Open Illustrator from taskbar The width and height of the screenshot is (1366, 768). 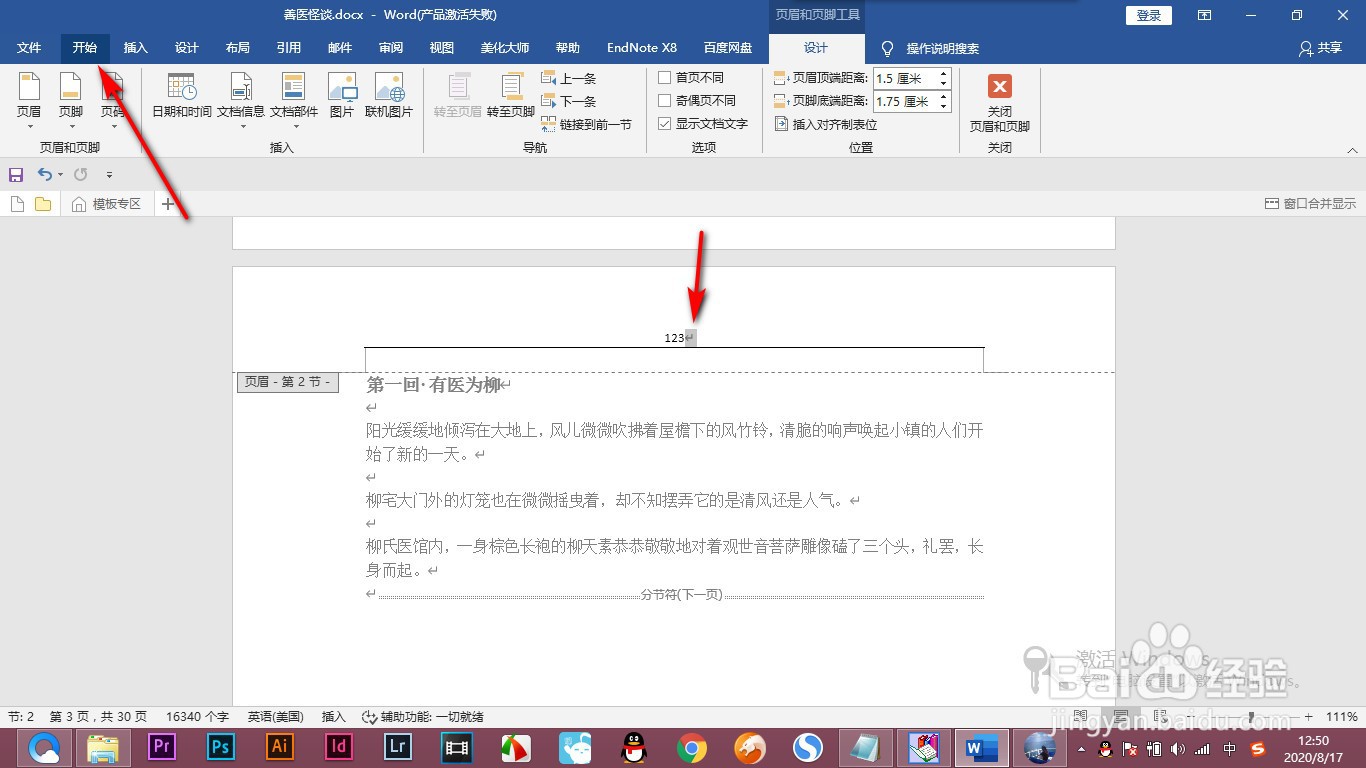coord(280,747)
